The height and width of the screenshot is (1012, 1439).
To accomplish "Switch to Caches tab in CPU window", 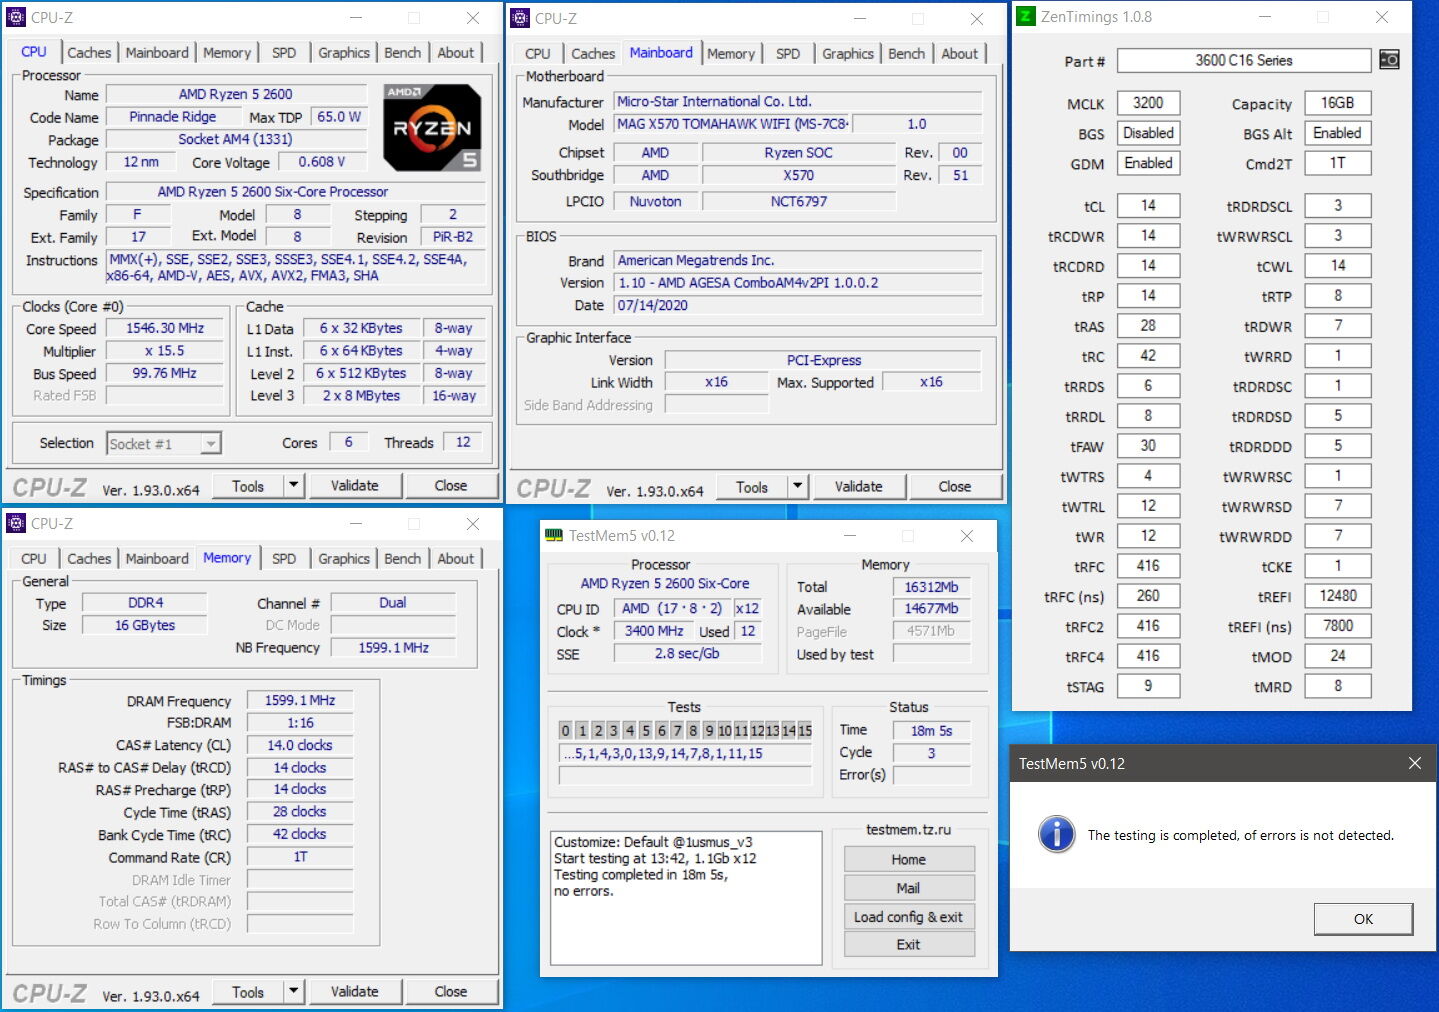I will [89, 53].
